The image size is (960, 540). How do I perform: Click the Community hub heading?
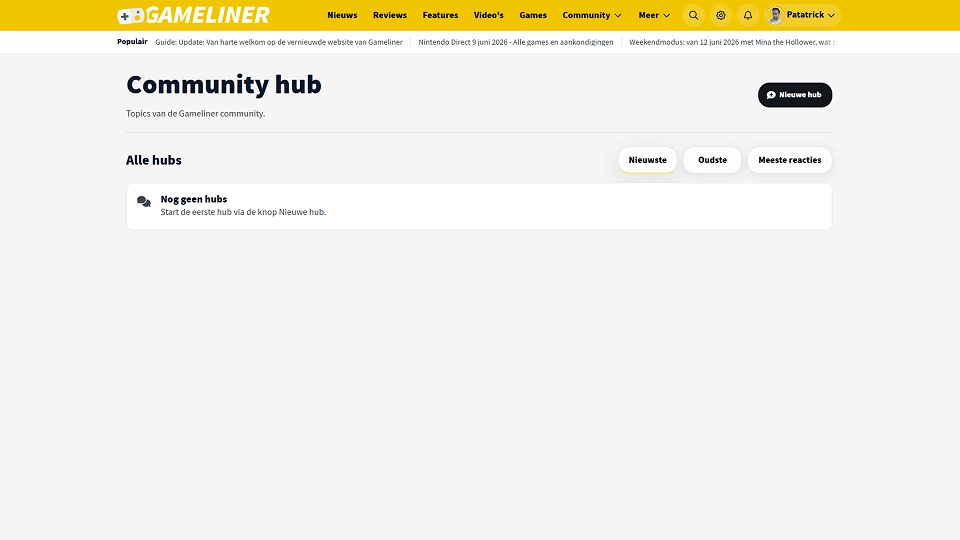[x=223, y=85]
